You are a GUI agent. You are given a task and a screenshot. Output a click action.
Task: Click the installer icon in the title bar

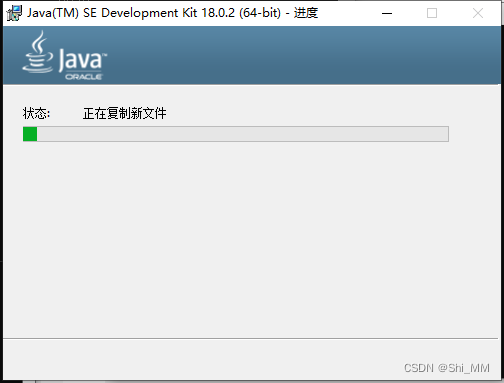point(14,13)
